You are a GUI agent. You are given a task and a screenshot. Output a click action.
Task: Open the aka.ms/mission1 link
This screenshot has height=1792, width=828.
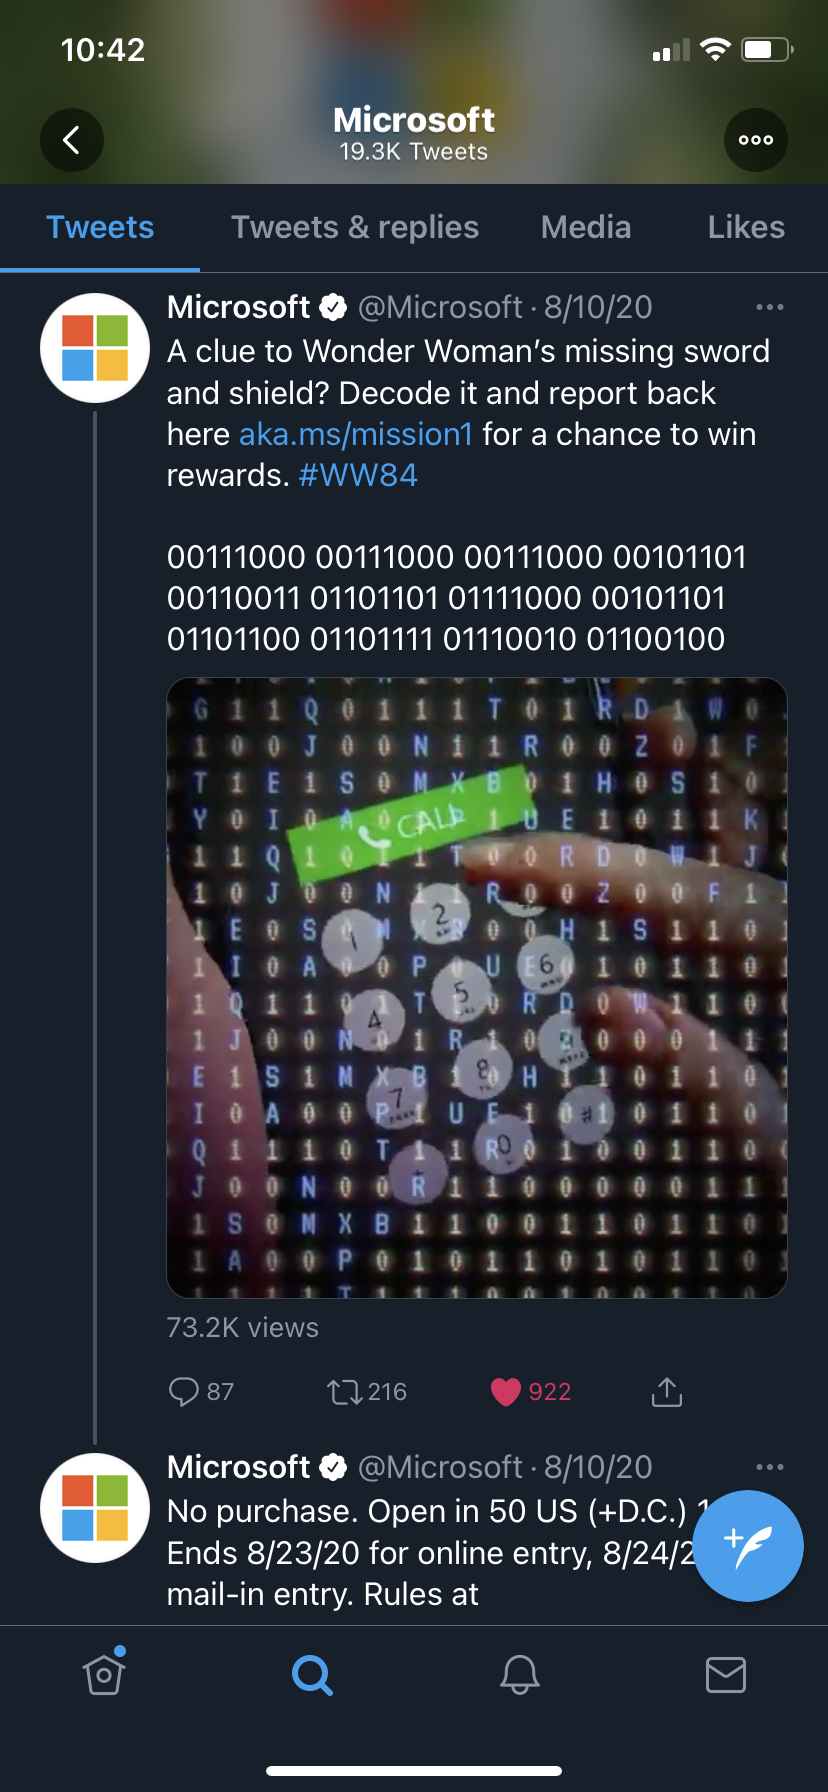(355, 434)
